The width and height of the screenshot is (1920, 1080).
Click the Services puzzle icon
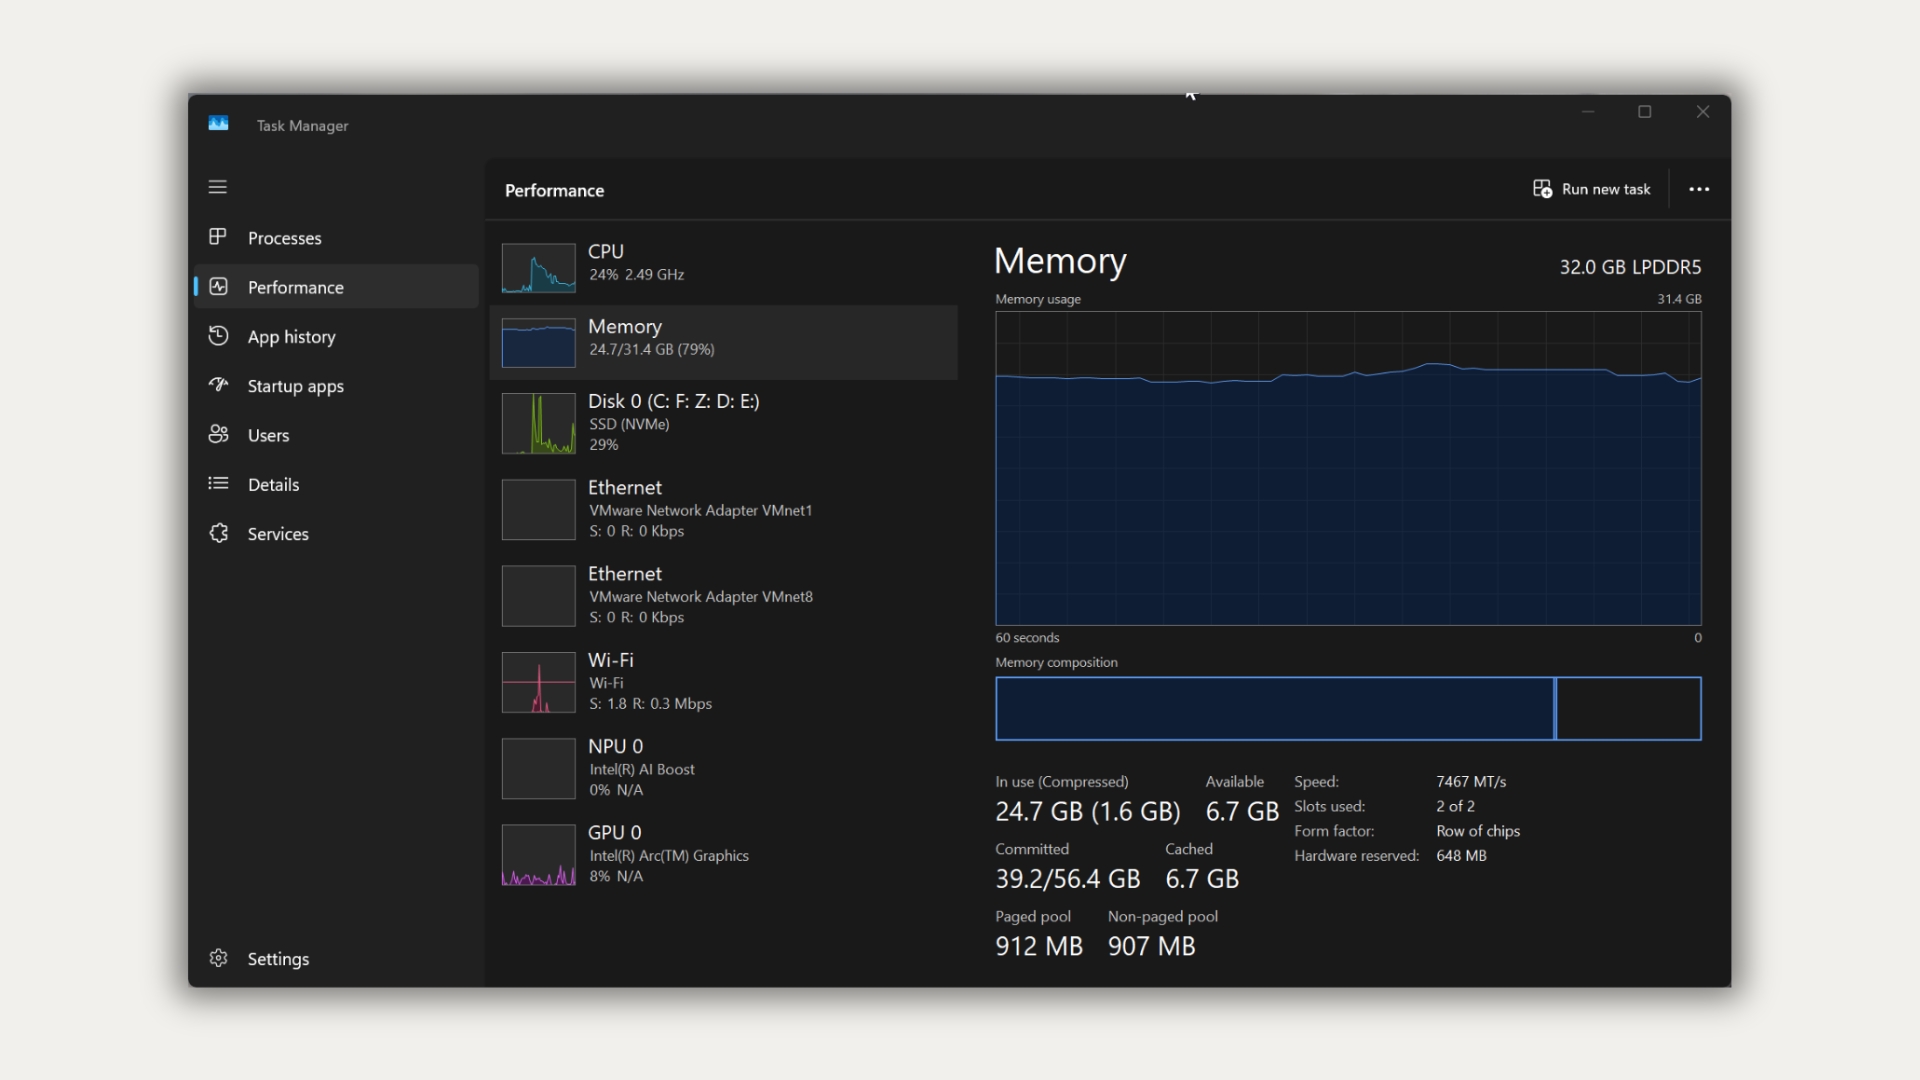click(218, 533)
